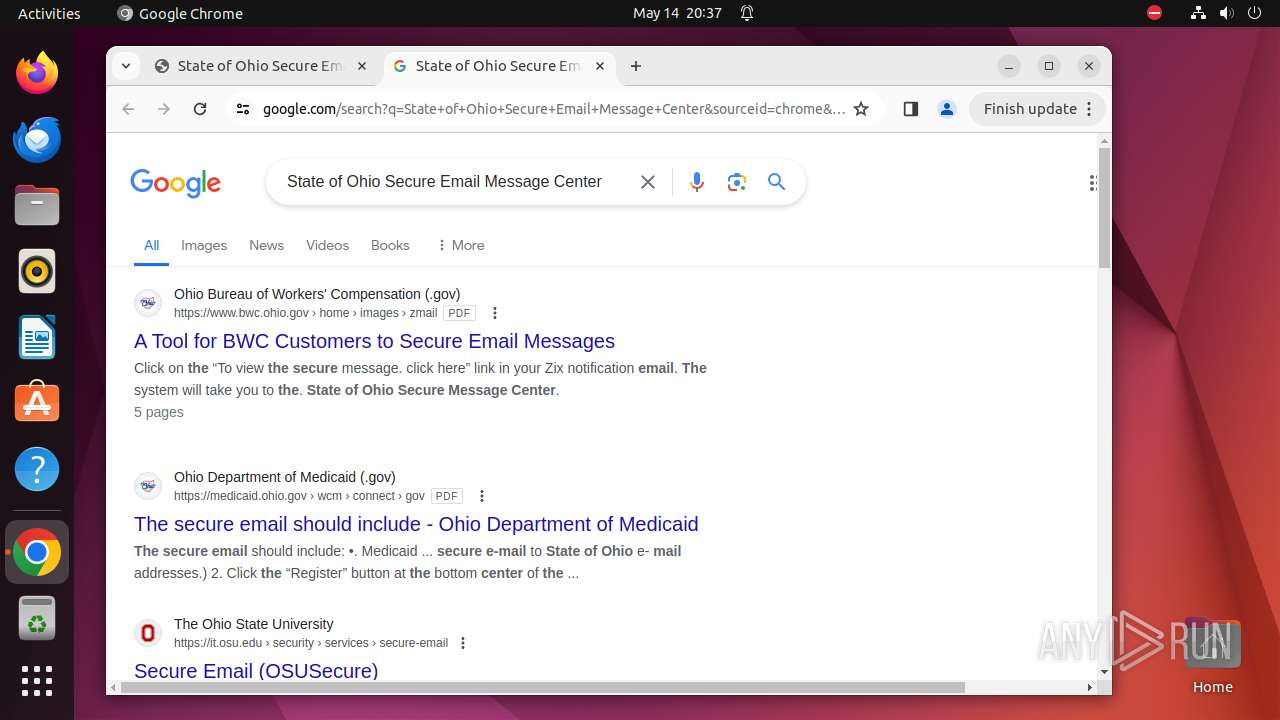The height and width of the screenshot is (720, 1280).
Task: Open Rhythmbox music player icon
Action: pos(37,271)
